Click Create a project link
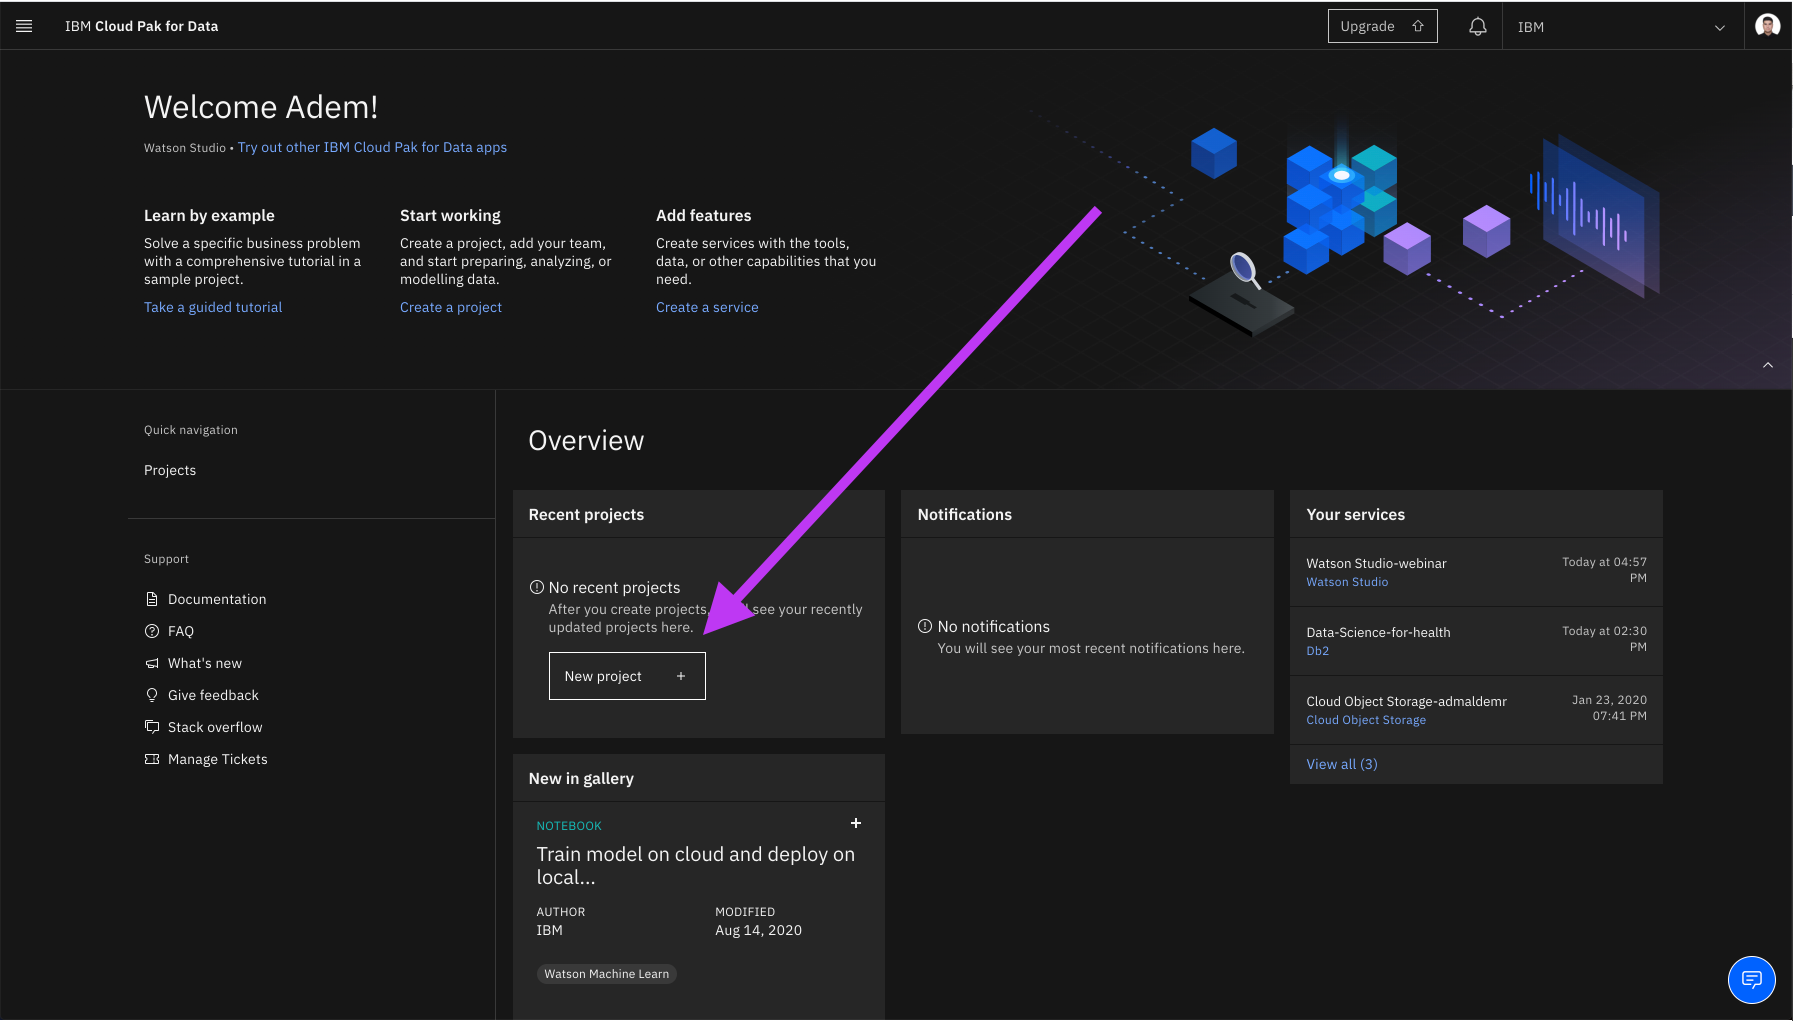The width and height of the screenshot is (1793, 1021). (451, 307)
